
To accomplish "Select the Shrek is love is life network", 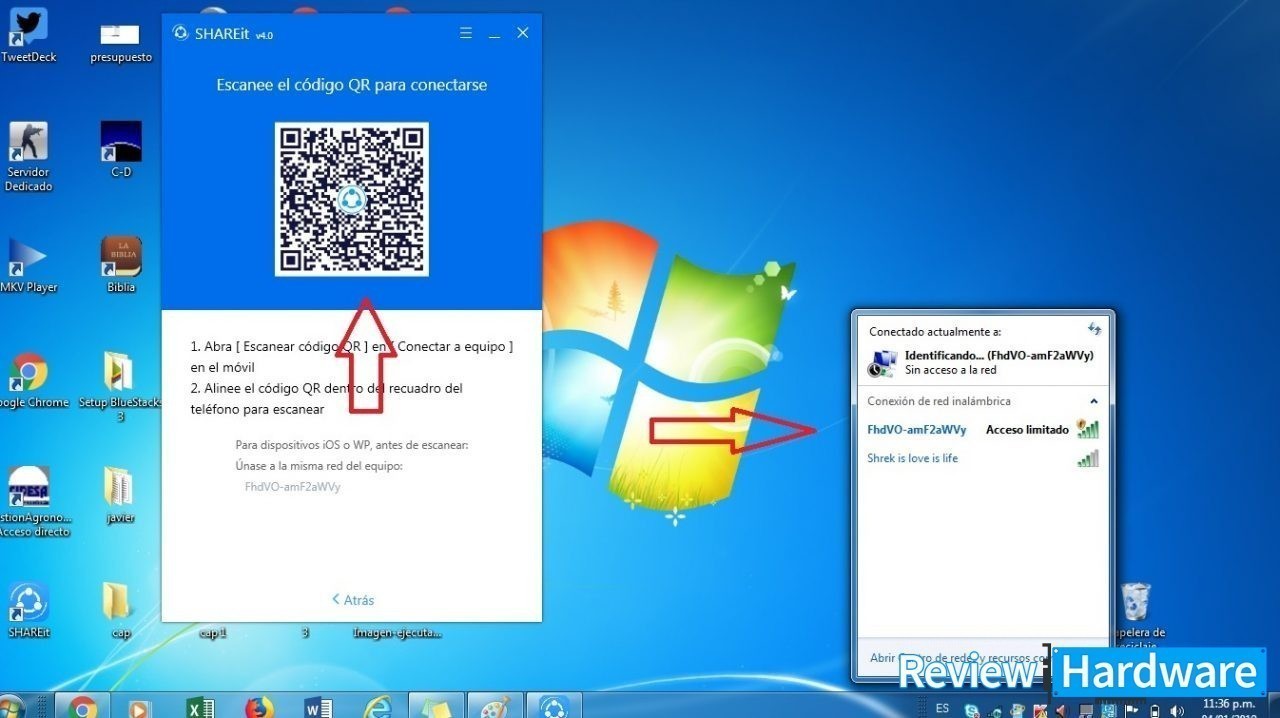I will 982,458.
